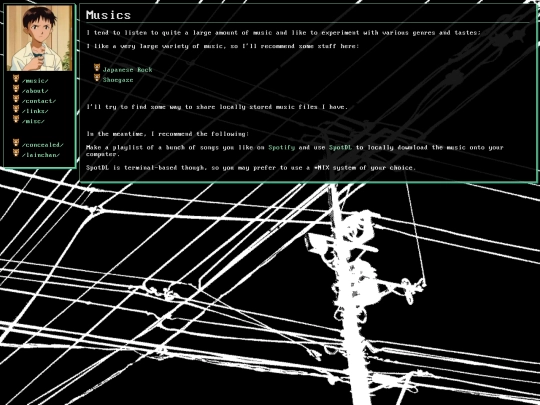
Task: Click the anime character profile picture
Action: coord(40,38)
